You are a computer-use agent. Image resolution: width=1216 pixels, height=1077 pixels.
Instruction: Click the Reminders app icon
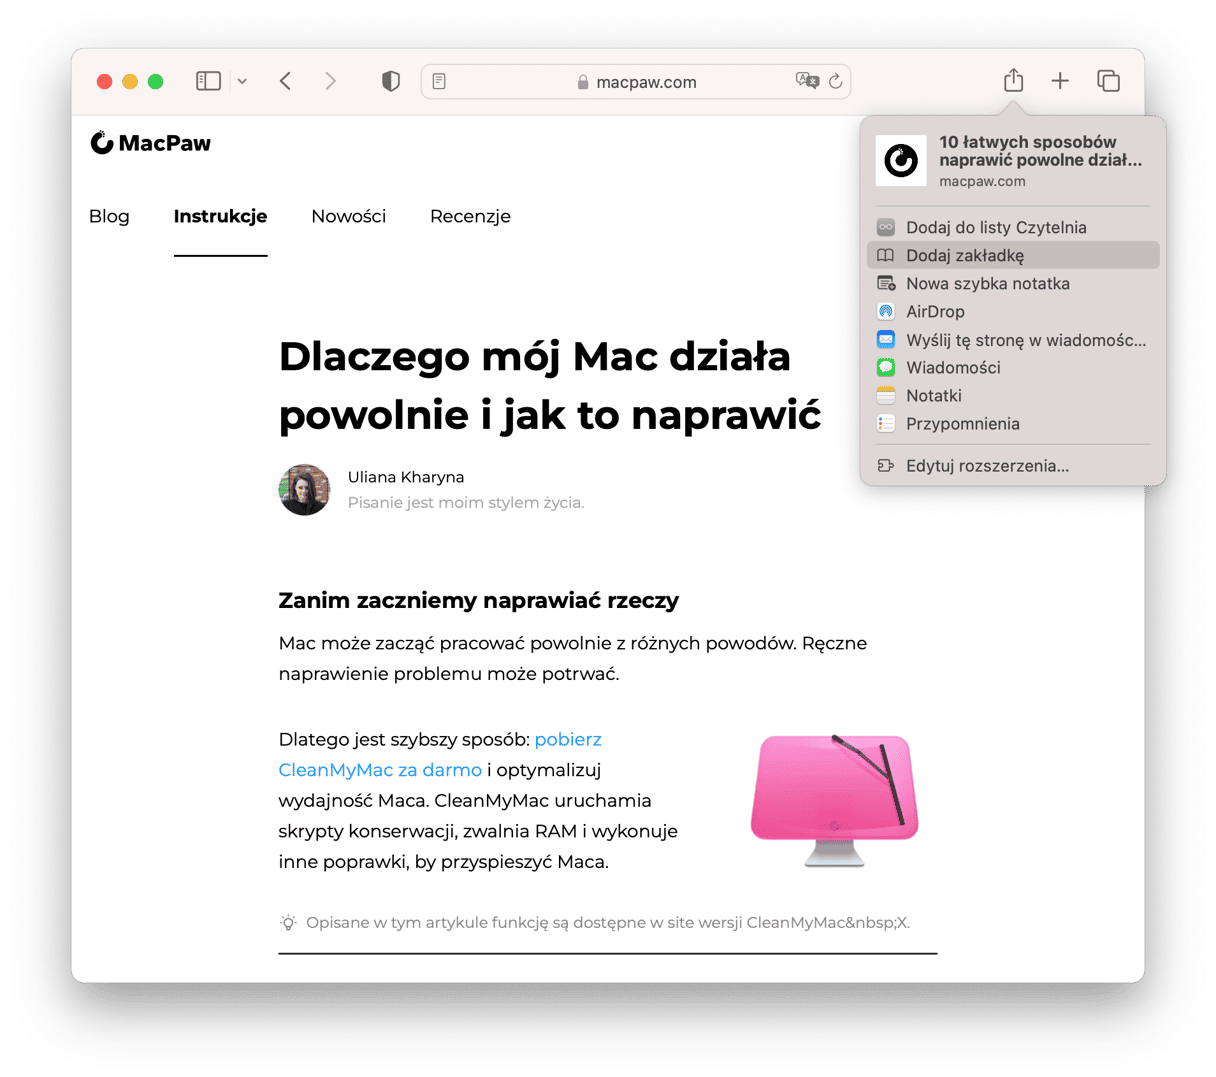(x=886, y=423)
